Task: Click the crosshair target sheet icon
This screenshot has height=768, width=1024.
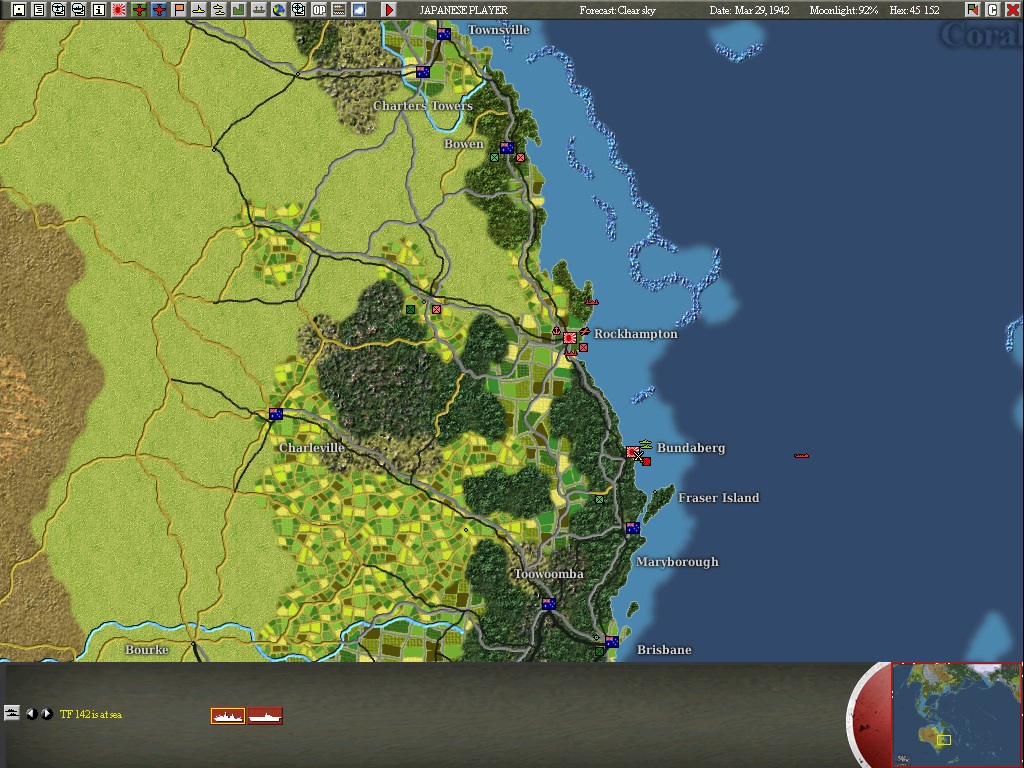Action: point(298,9)
